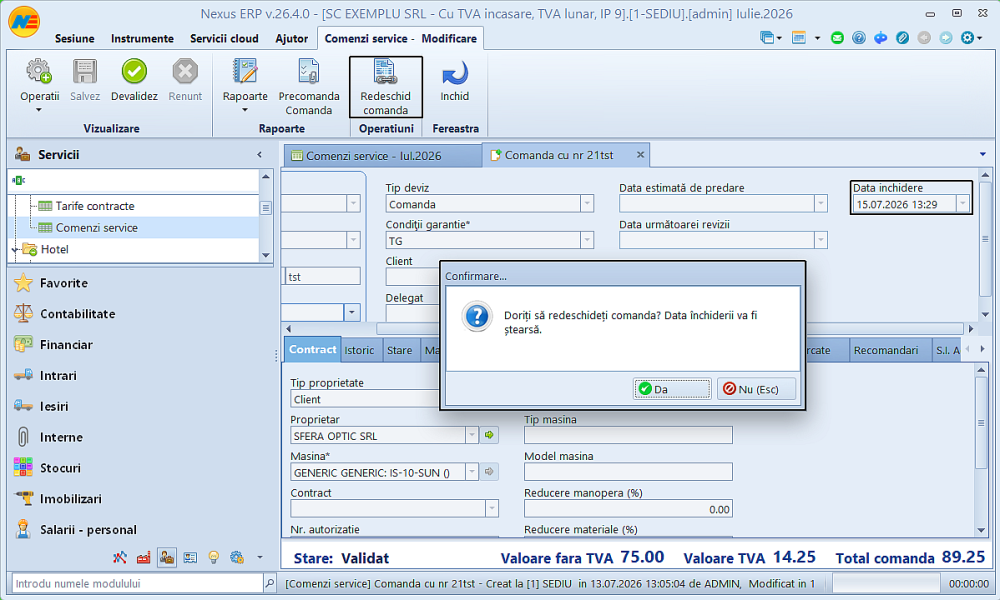Click the Reducere manopera (%) field
The image size is (1000, 600).
pyautogui.click(x=628, y=509)
